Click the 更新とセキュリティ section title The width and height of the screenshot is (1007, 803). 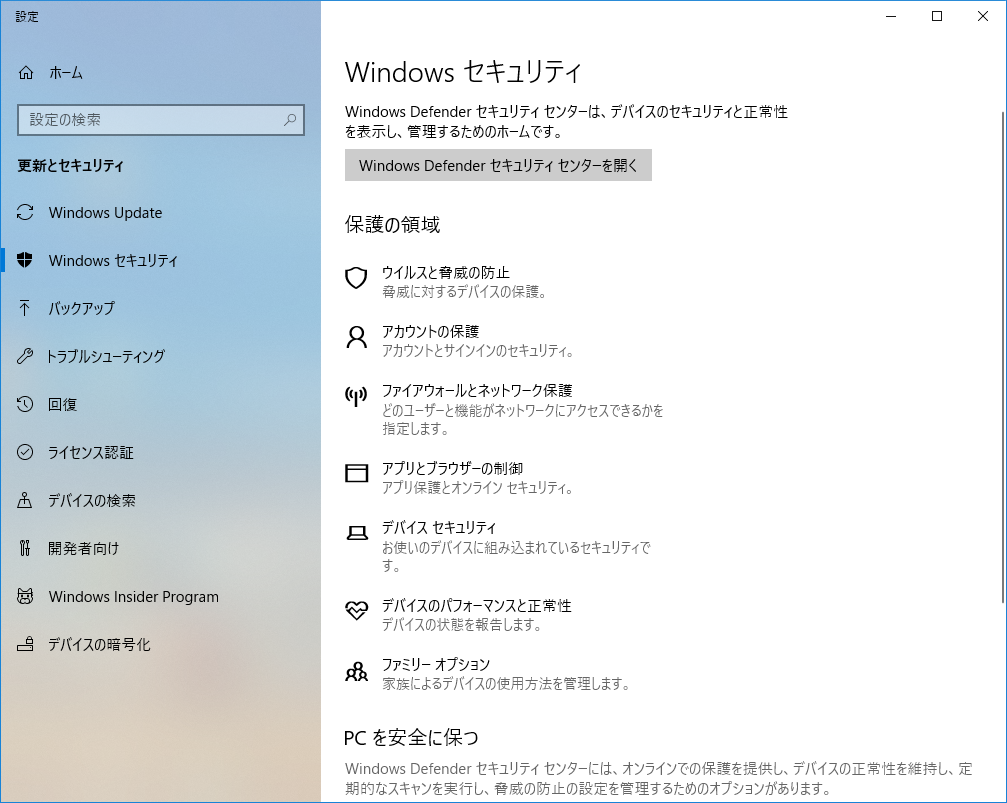point(70,165)
